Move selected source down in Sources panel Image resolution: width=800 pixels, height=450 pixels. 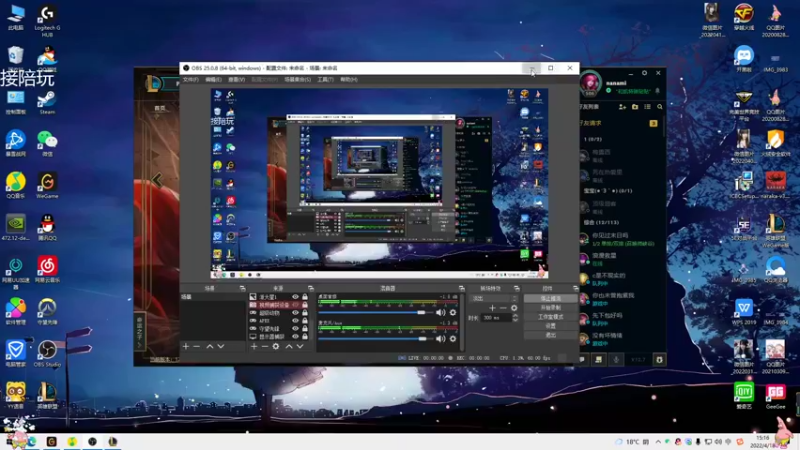point(300,346)
